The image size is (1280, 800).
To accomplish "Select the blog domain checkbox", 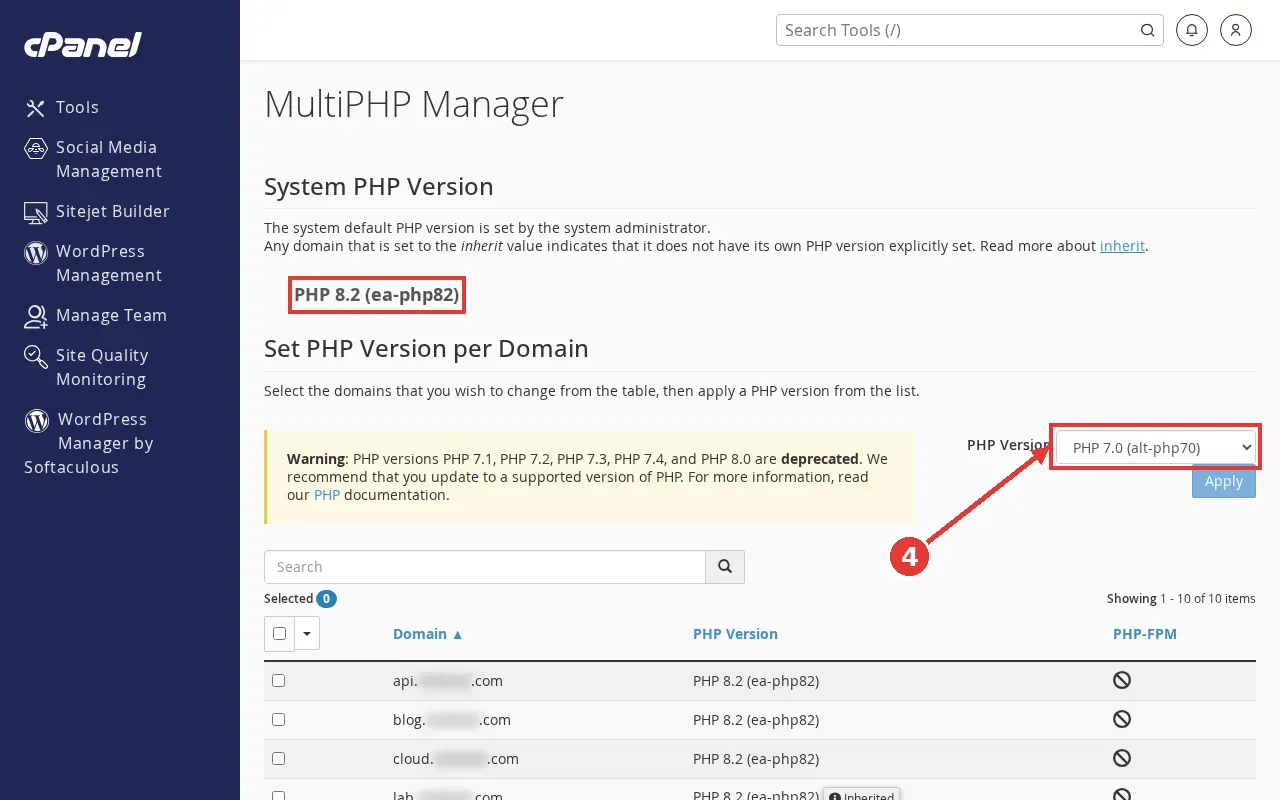I will pyautogui.click(x=279, y=719).
